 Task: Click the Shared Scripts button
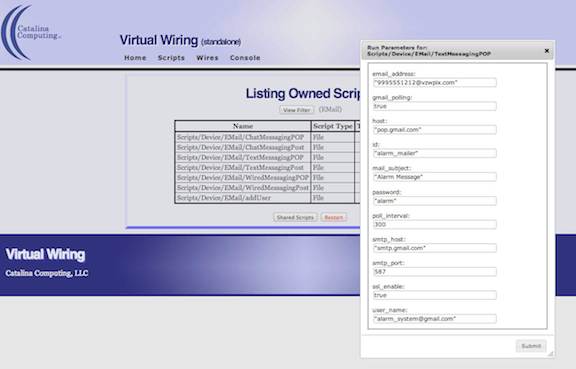(x=295, y=217)
